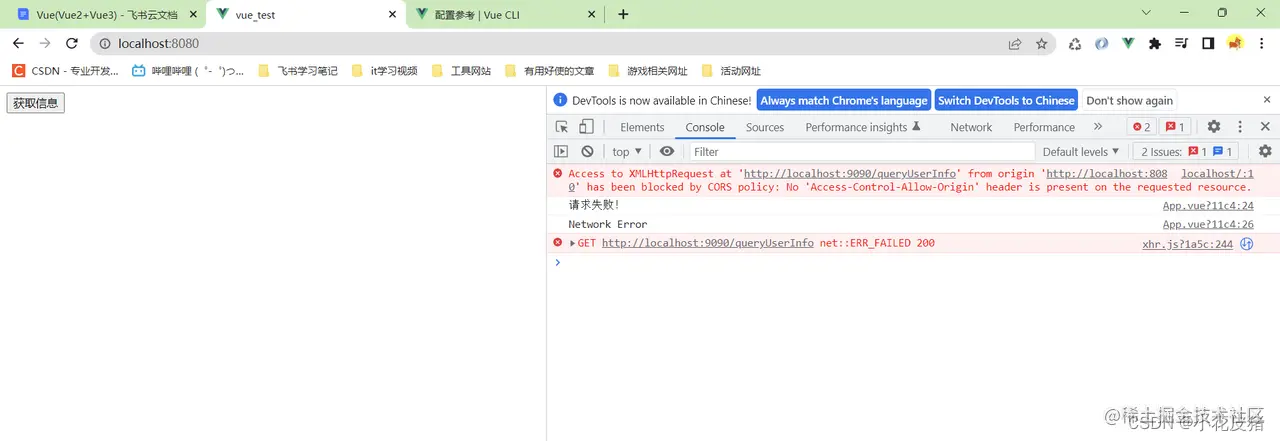
Task: Open the 飞书学习笔记 bookmark folder
Action: click(x=298, y=71)
